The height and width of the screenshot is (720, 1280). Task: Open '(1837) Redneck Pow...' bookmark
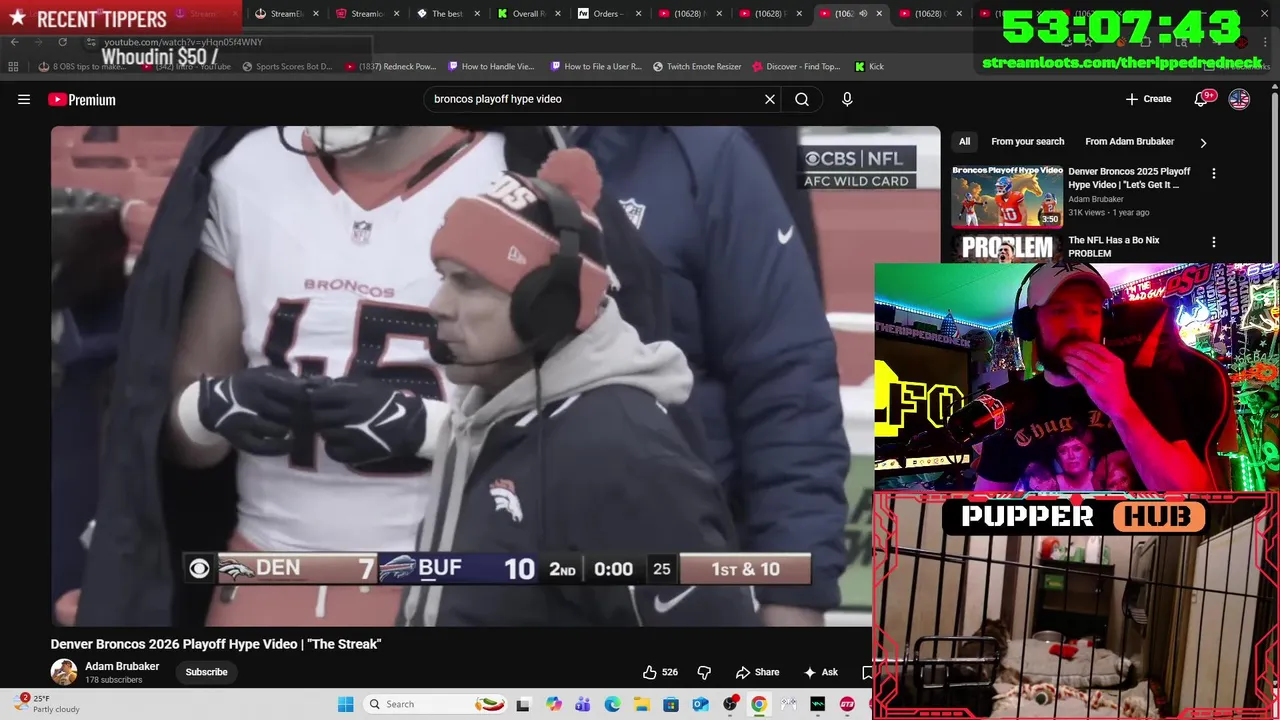coord(391,67)
